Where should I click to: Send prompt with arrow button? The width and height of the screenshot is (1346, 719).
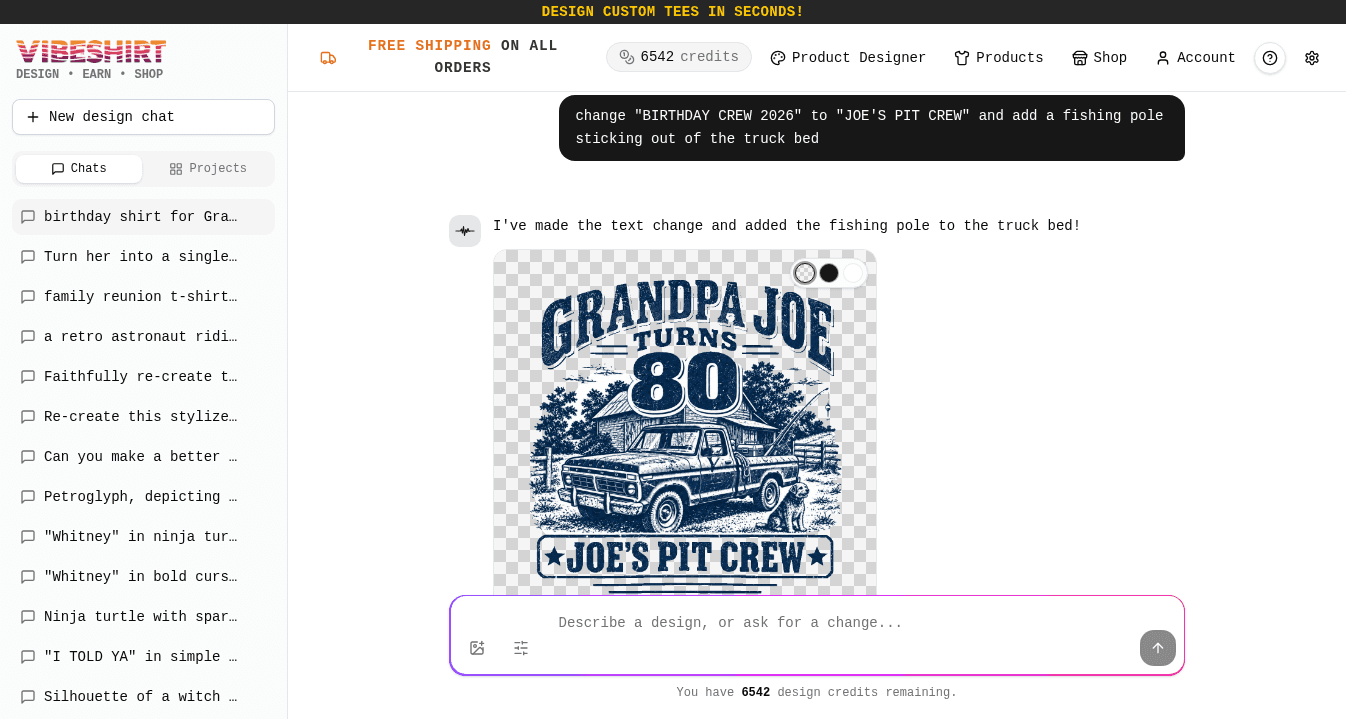point(1158,648)
